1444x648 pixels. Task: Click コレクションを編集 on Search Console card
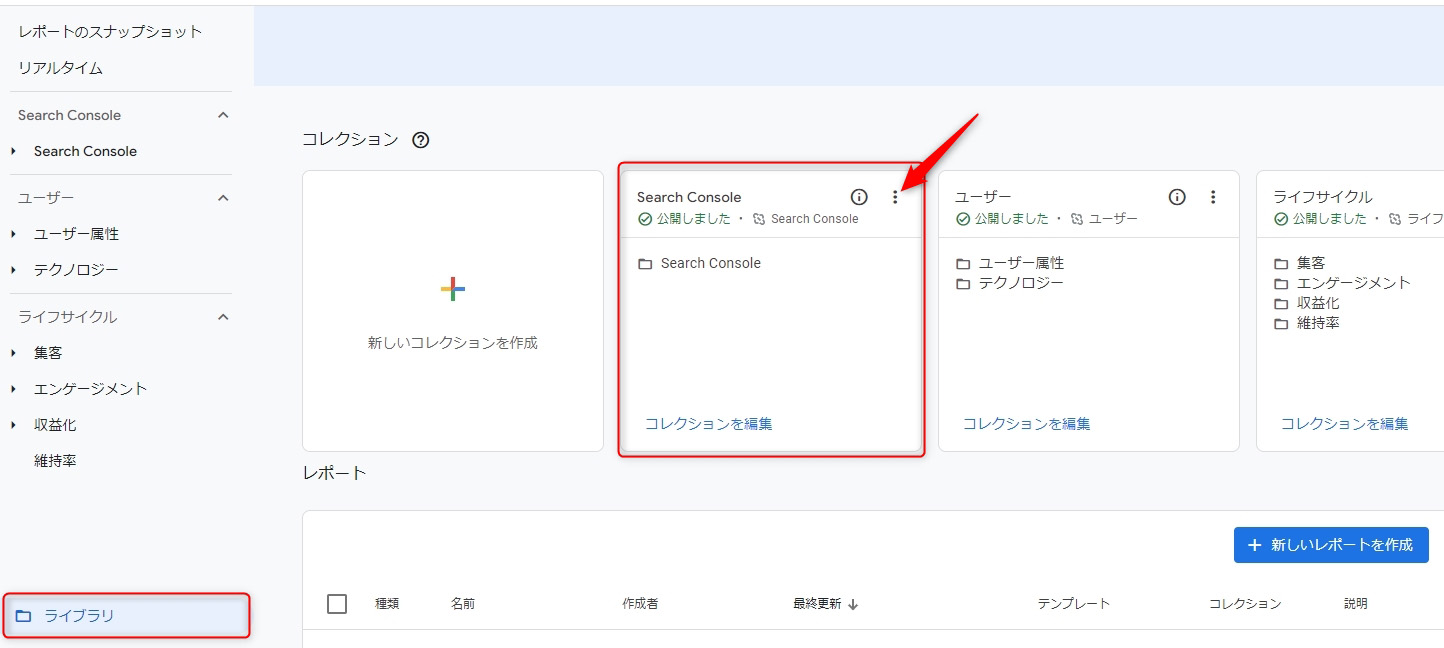click(x=708, y=424)
